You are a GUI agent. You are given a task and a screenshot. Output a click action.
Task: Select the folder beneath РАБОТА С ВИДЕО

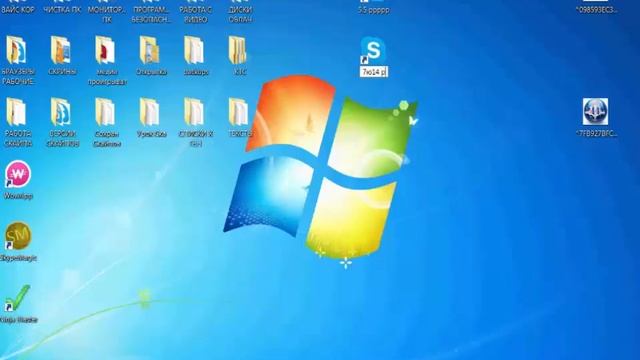point(195,51)
